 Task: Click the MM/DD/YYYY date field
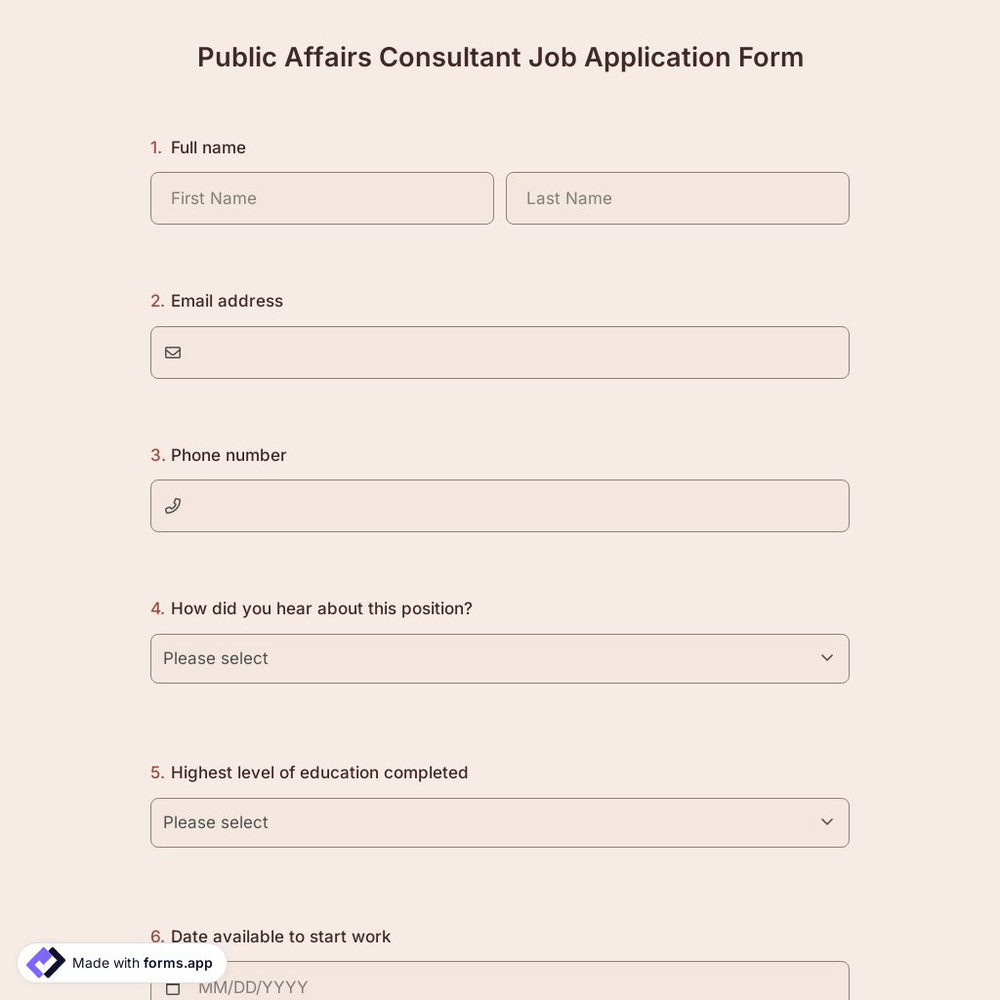500,987
